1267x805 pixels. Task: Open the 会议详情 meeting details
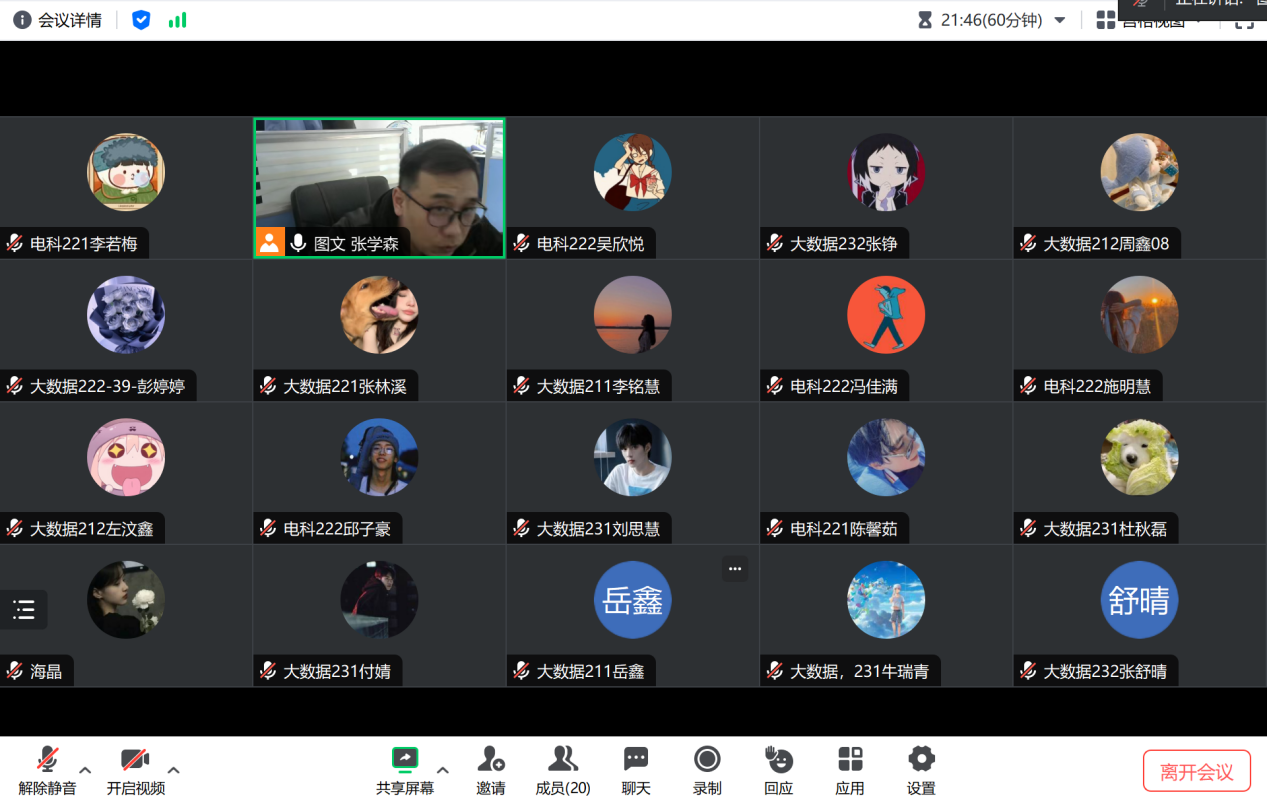click(58, 20)
